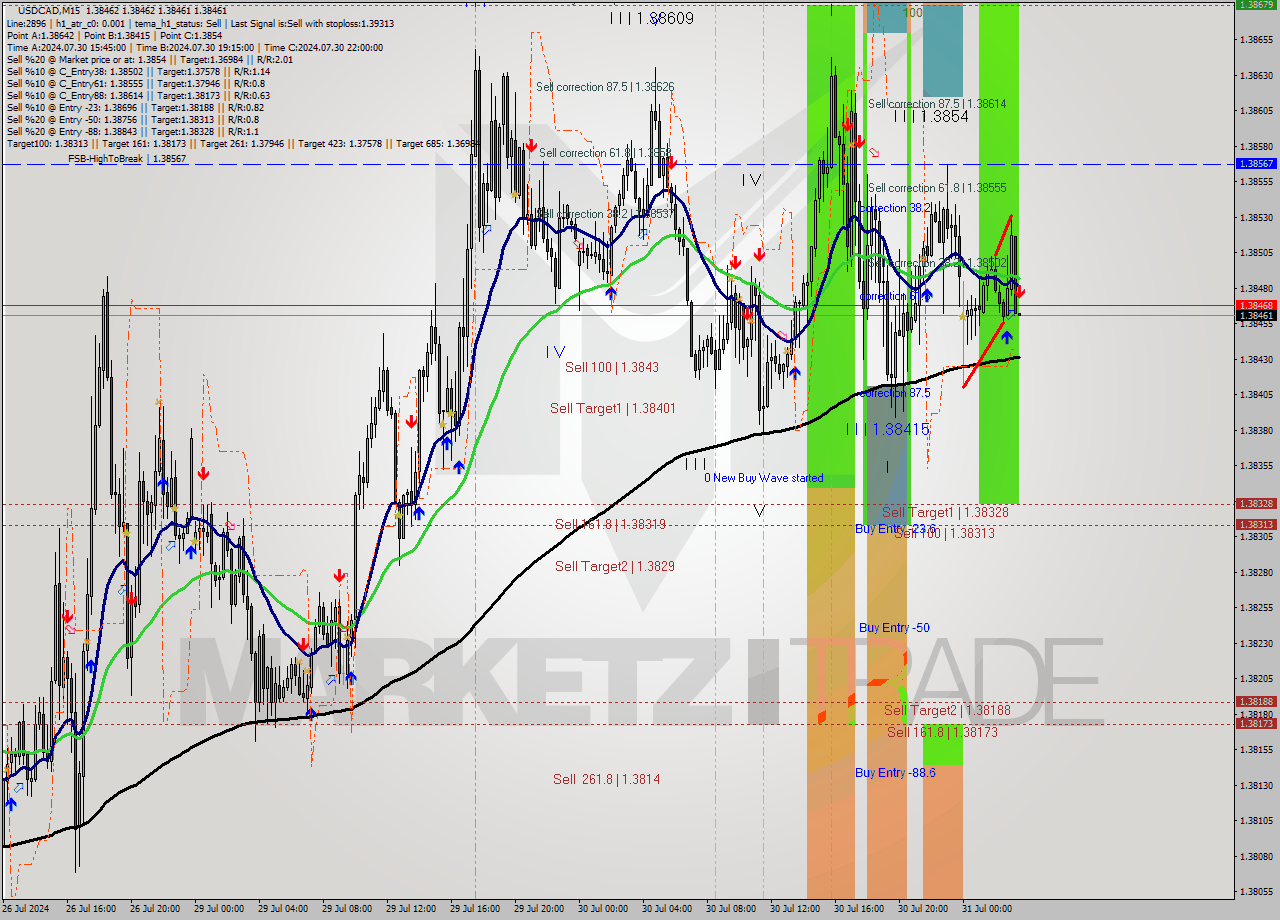Click the 'I I I 1.38415' wave label
This screenshot has width=1280, height=920.
(888, 429)
